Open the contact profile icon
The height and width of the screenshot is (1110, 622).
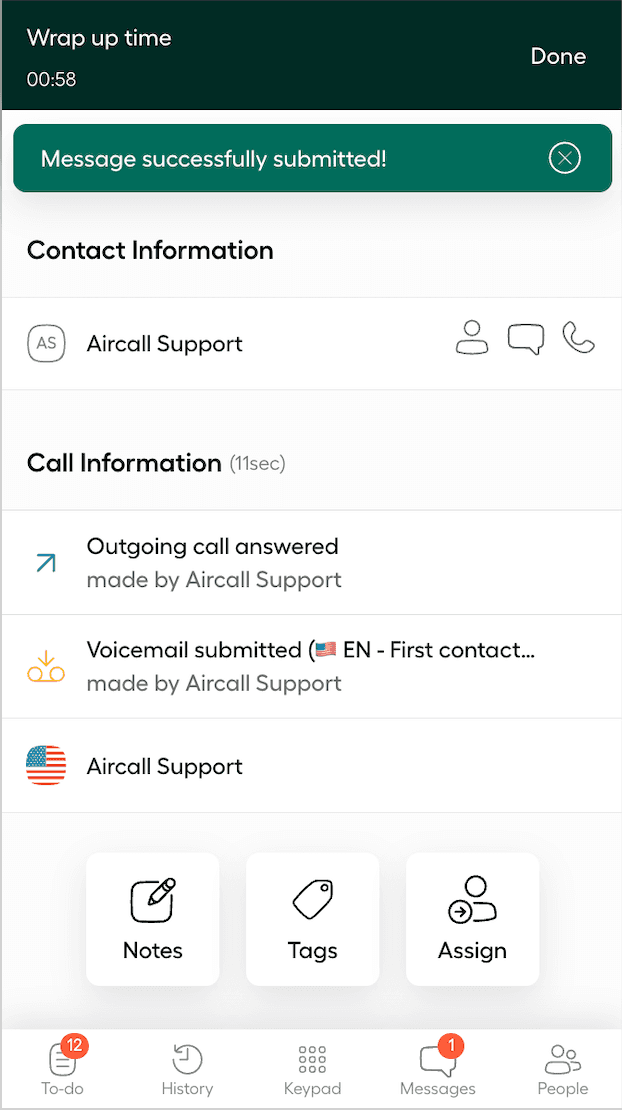[x=472, y=338]
